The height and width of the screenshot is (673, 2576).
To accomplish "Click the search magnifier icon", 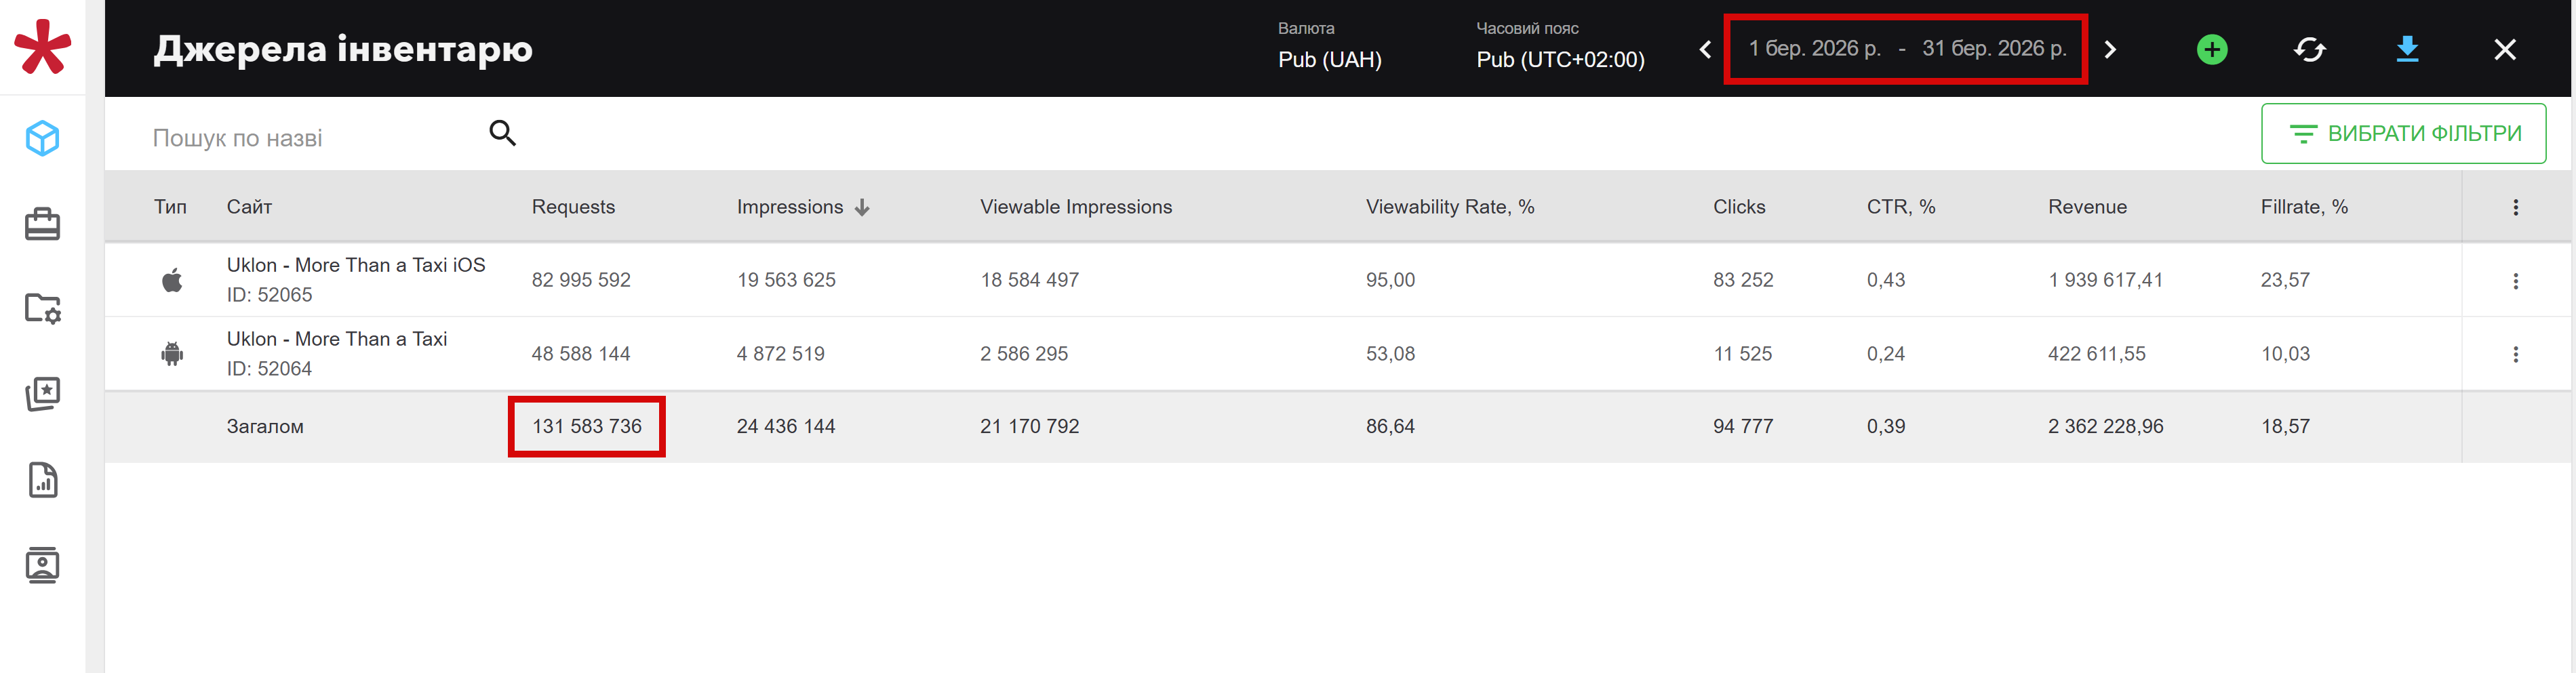I will 502,133.
